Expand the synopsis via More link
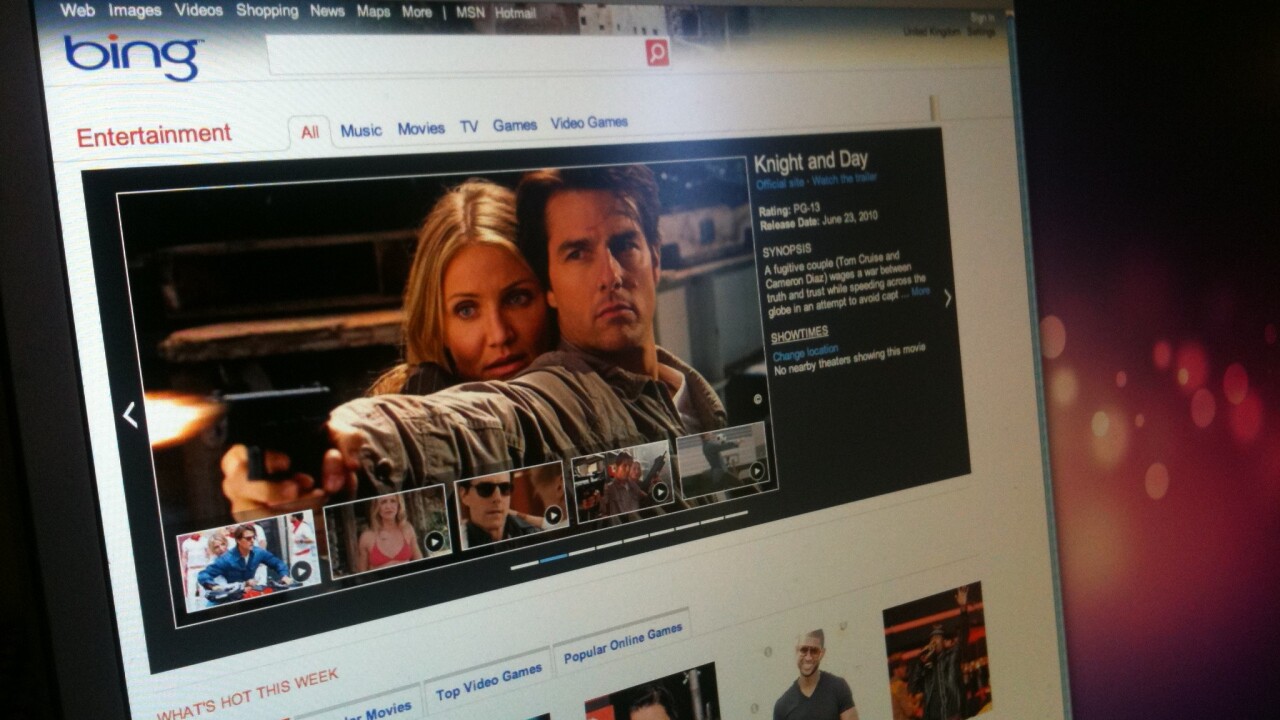1280x720 pixels. [919, 292]
